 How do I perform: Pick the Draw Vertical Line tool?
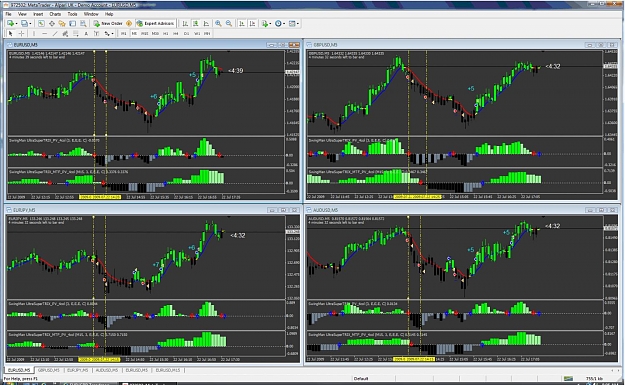34,34
